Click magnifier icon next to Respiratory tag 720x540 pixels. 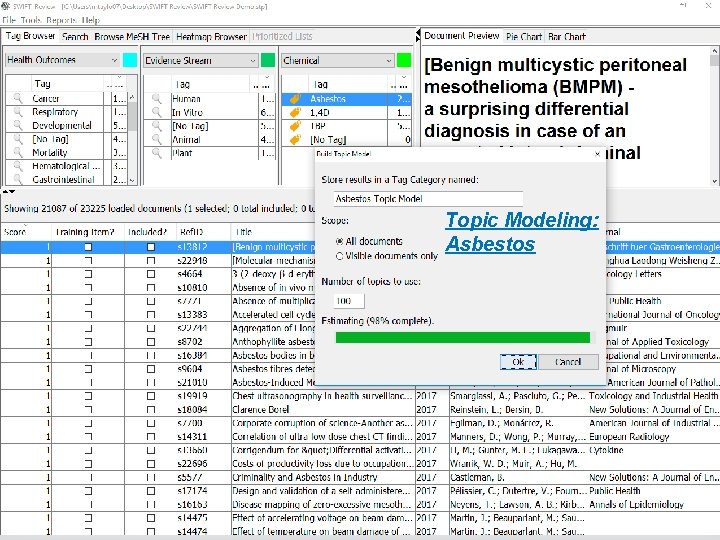[18, 111]
